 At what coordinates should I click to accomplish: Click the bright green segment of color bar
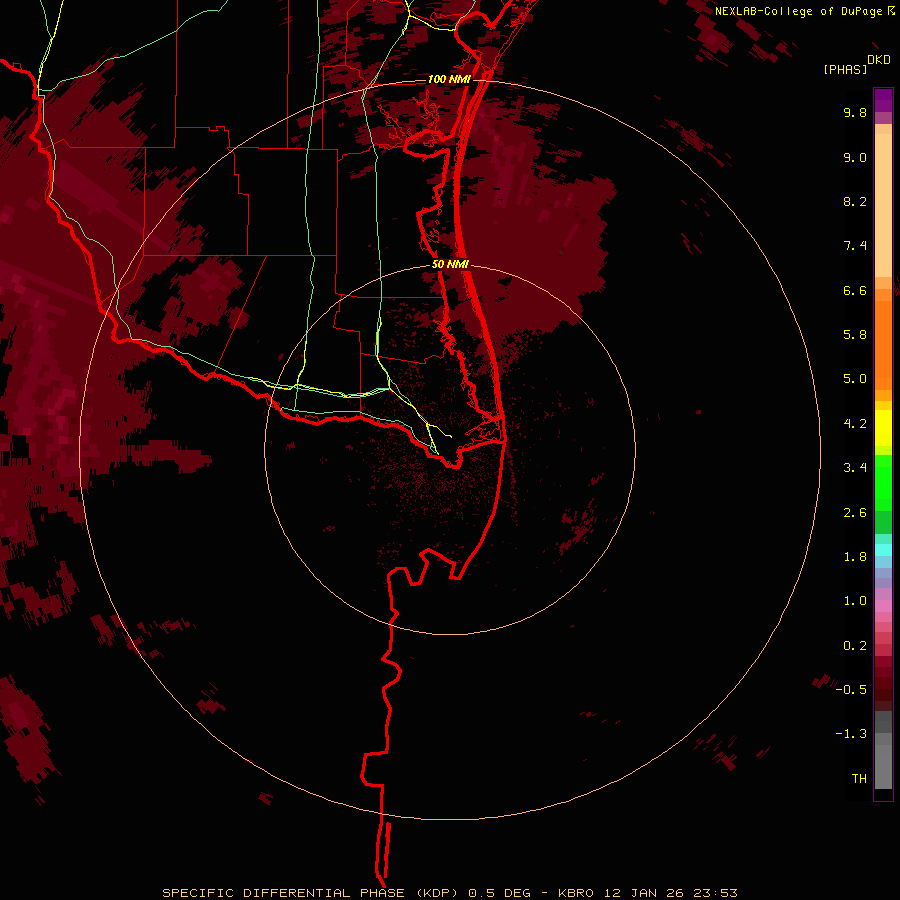(x=883, y=483)
